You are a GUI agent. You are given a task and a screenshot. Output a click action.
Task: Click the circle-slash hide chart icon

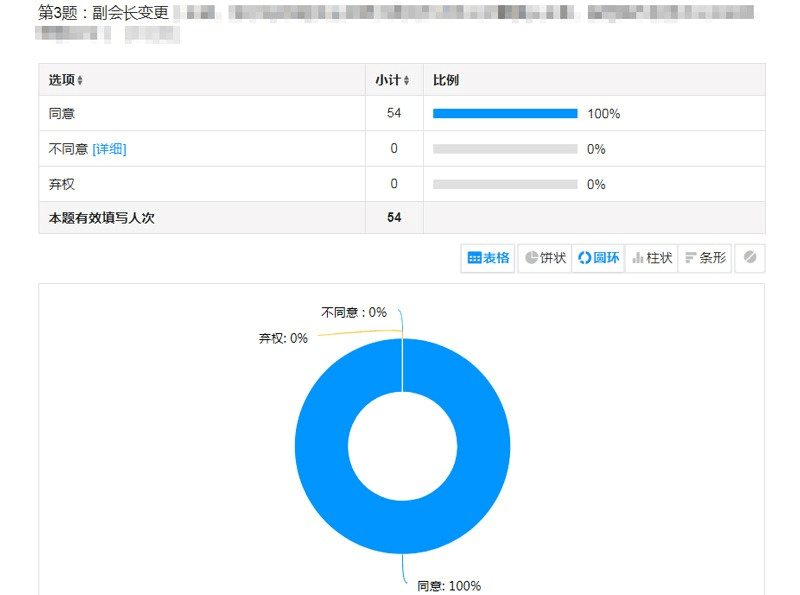coord(750,258)
